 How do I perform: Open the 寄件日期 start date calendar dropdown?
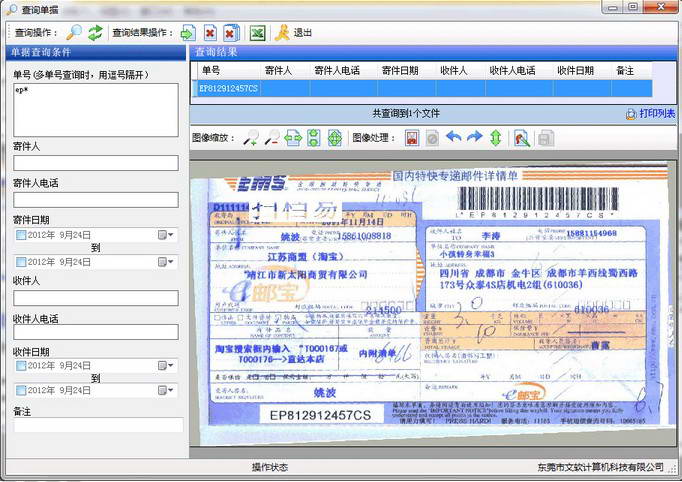(x=165, y=235)
